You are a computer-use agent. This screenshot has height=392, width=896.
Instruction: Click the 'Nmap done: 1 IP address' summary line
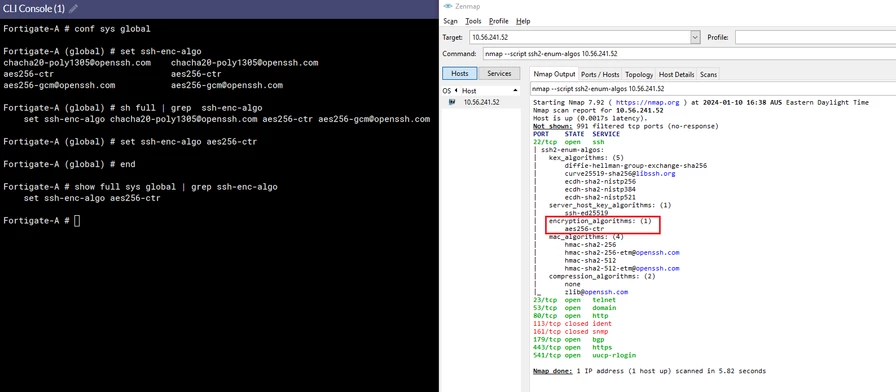click(x=649, y=371)
